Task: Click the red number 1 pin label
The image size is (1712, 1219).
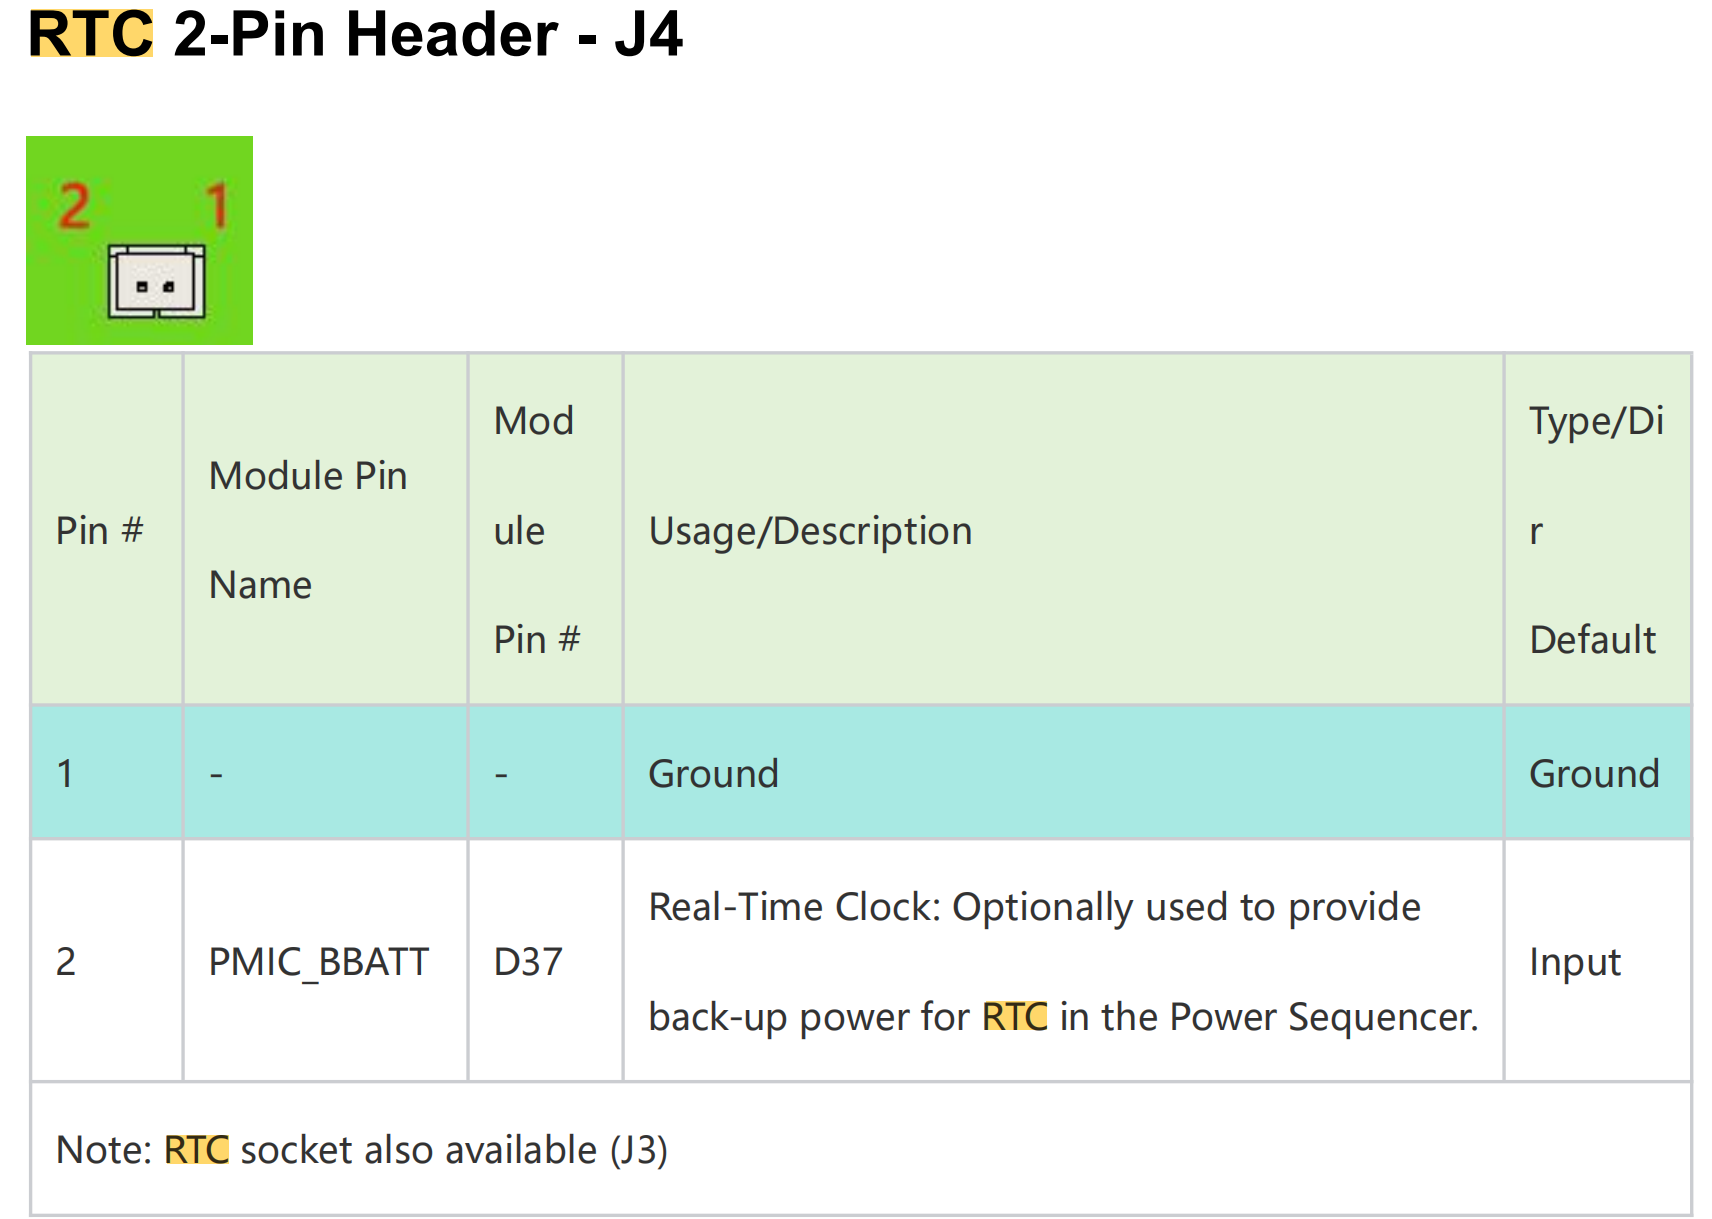Action: coord(217,206)
